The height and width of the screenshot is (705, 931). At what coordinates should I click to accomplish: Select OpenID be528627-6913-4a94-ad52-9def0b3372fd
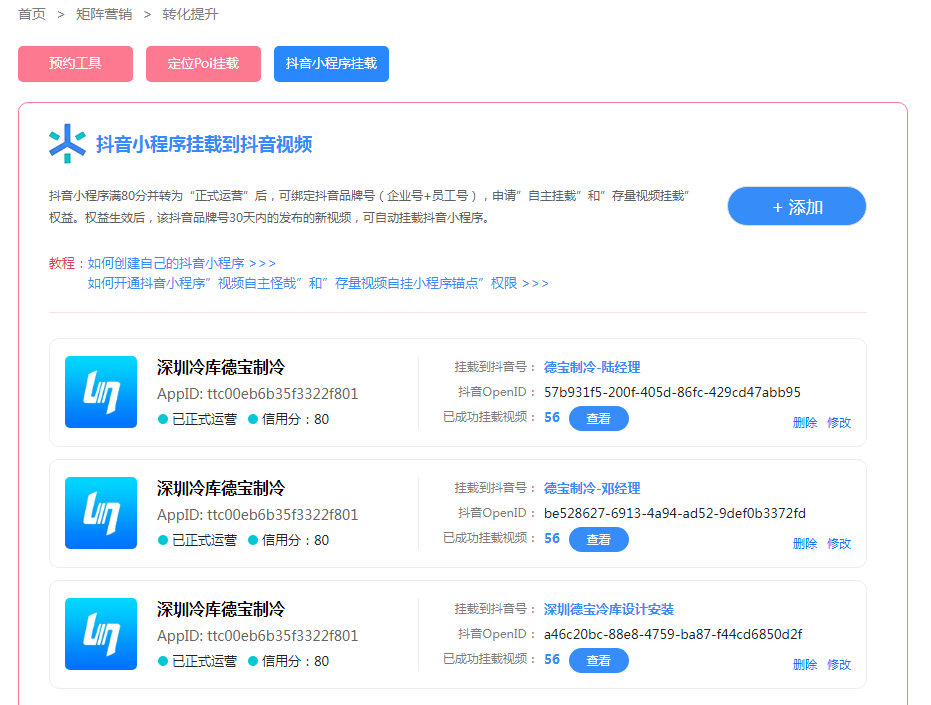(674, 513)
